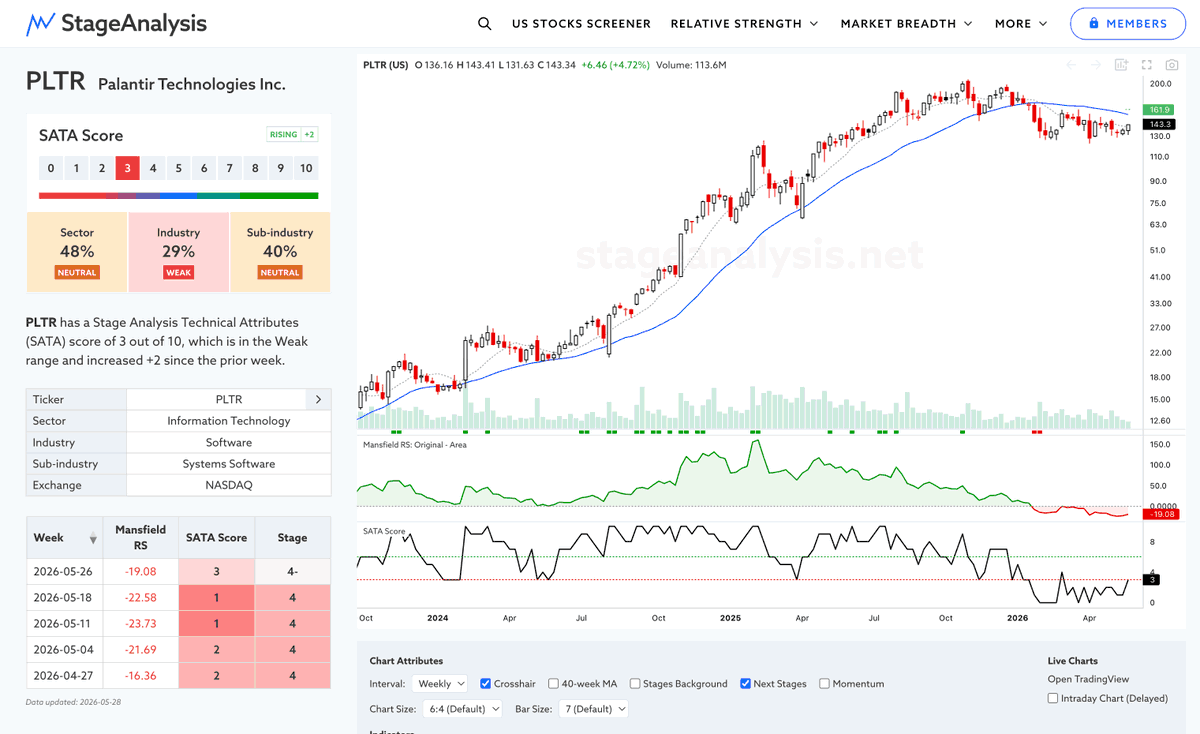Disable the Crosshair checkbox
Viewport: 1200px width, 734px height.
486,684
